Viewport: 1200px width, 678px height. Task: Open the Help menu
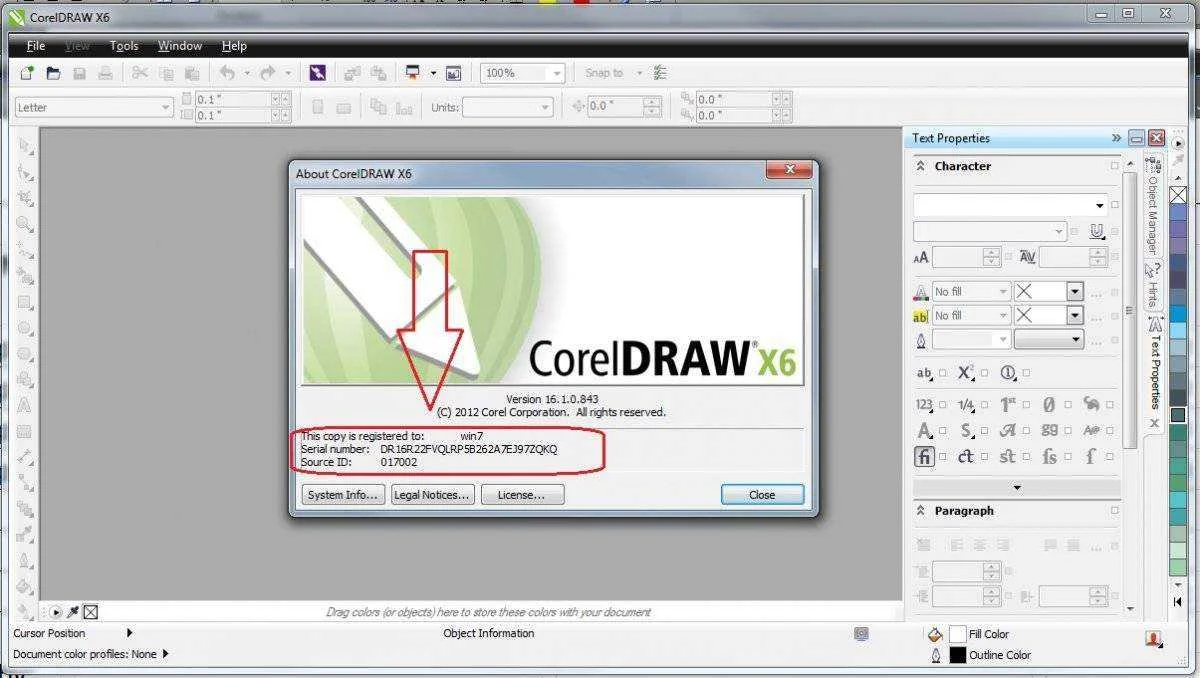point(234,46)
